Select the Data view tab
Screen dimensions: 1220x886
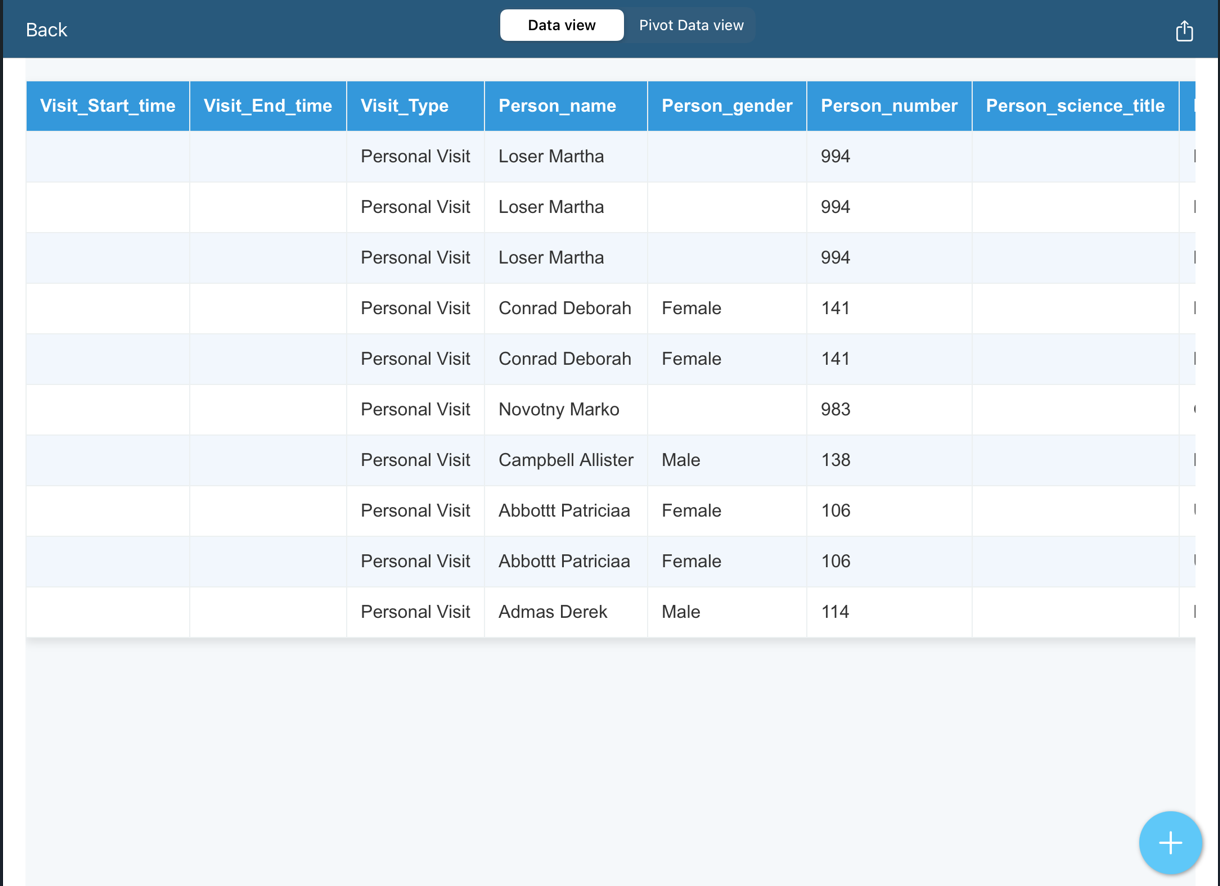(561, 25)
